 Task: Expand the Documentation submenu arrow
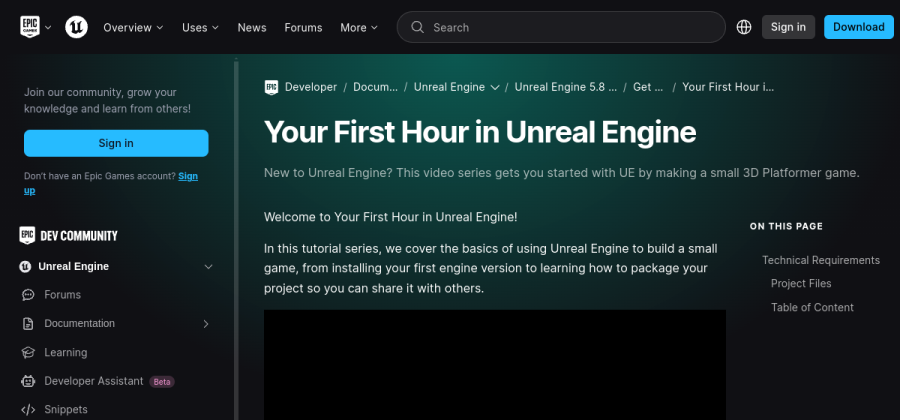click(x=206, y=324)
